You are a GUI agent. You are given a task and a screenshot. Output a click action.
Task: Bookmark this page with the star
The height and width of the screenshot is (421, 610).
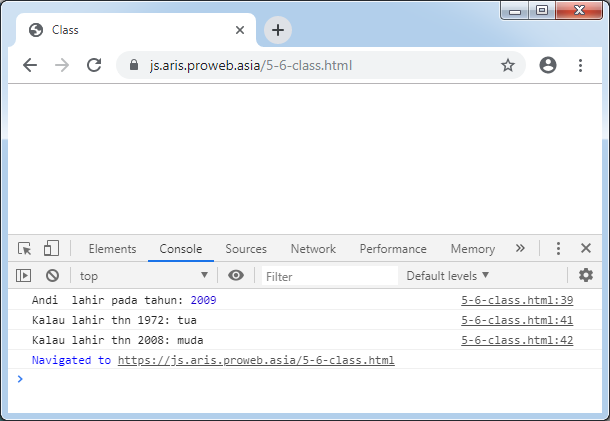[507, 65]
